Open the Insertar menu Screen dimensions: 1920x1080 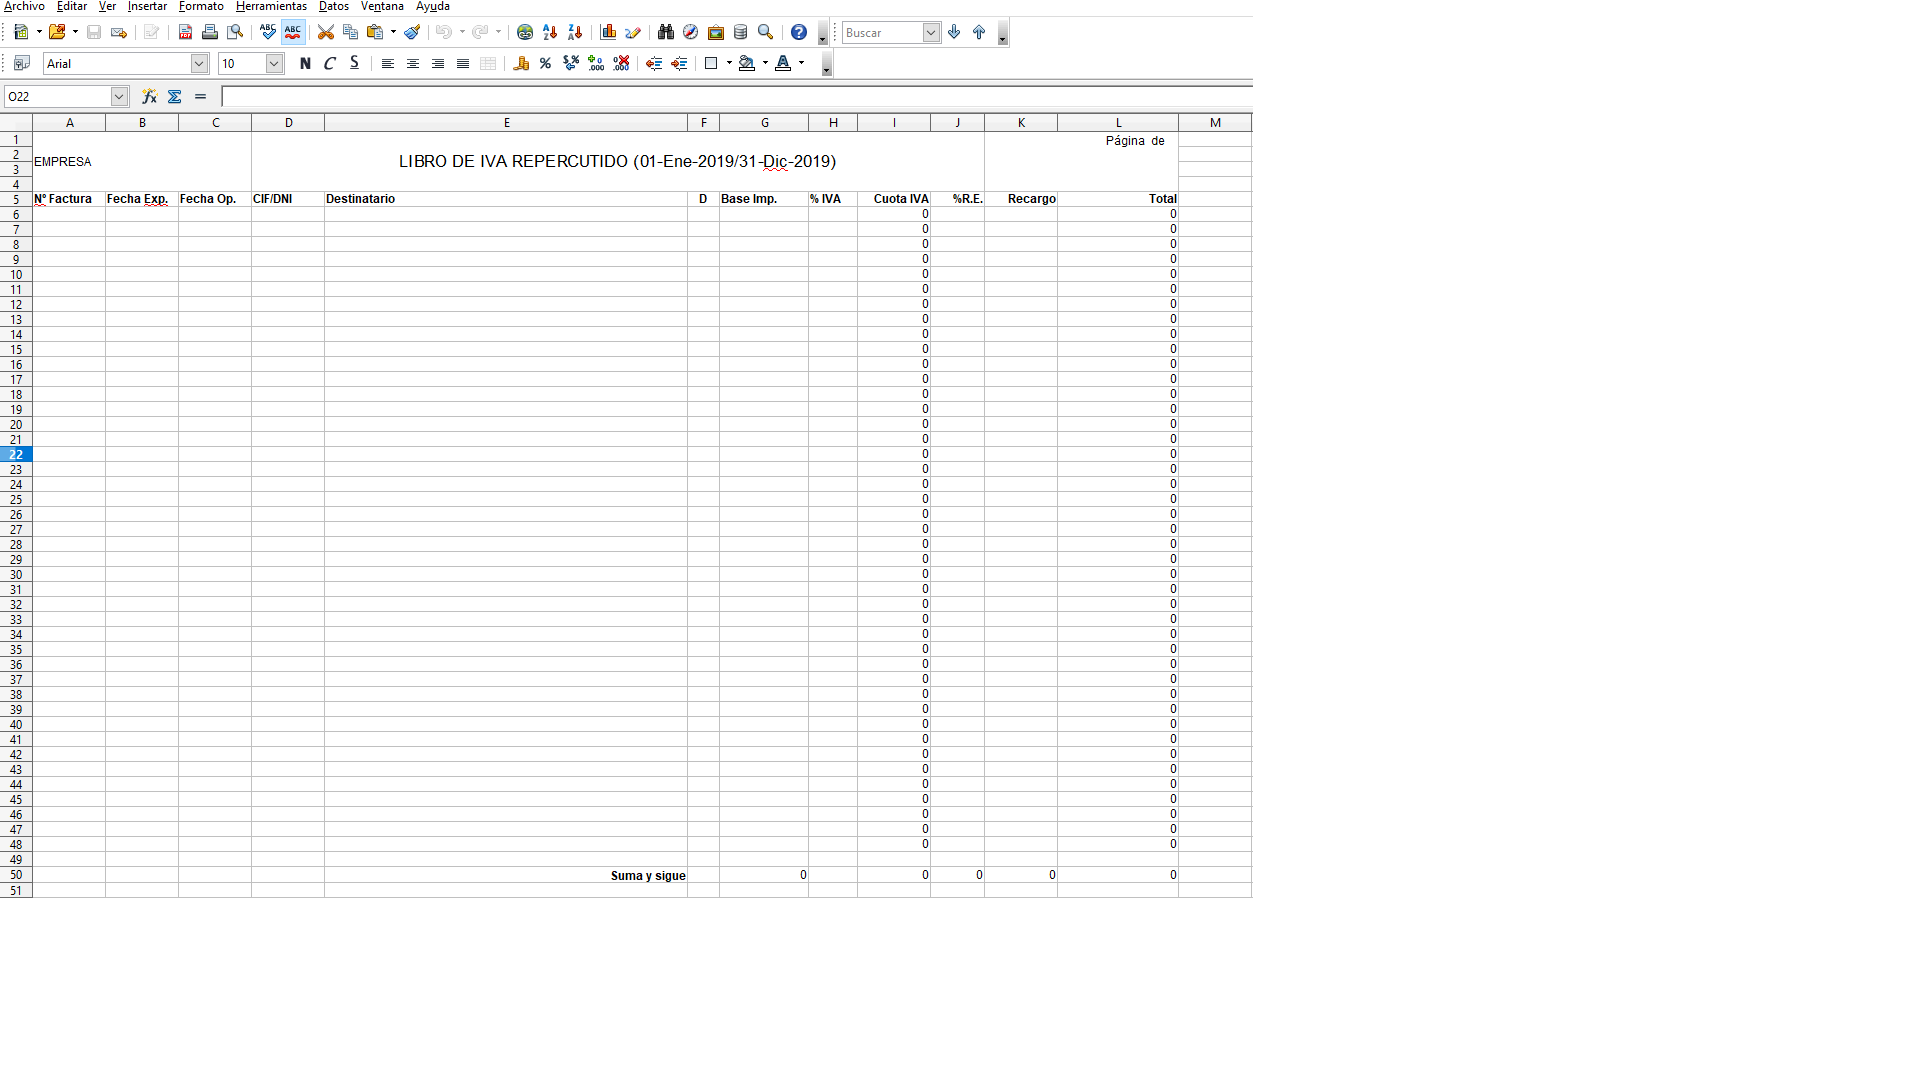[146, 7]
